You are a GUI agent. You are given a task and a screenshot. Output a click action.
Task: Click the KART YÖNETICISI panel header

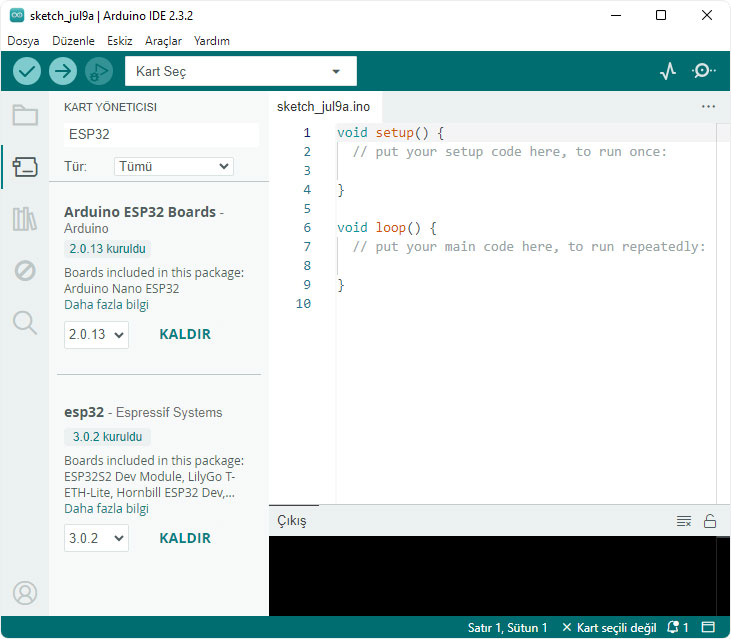point(110,107)
